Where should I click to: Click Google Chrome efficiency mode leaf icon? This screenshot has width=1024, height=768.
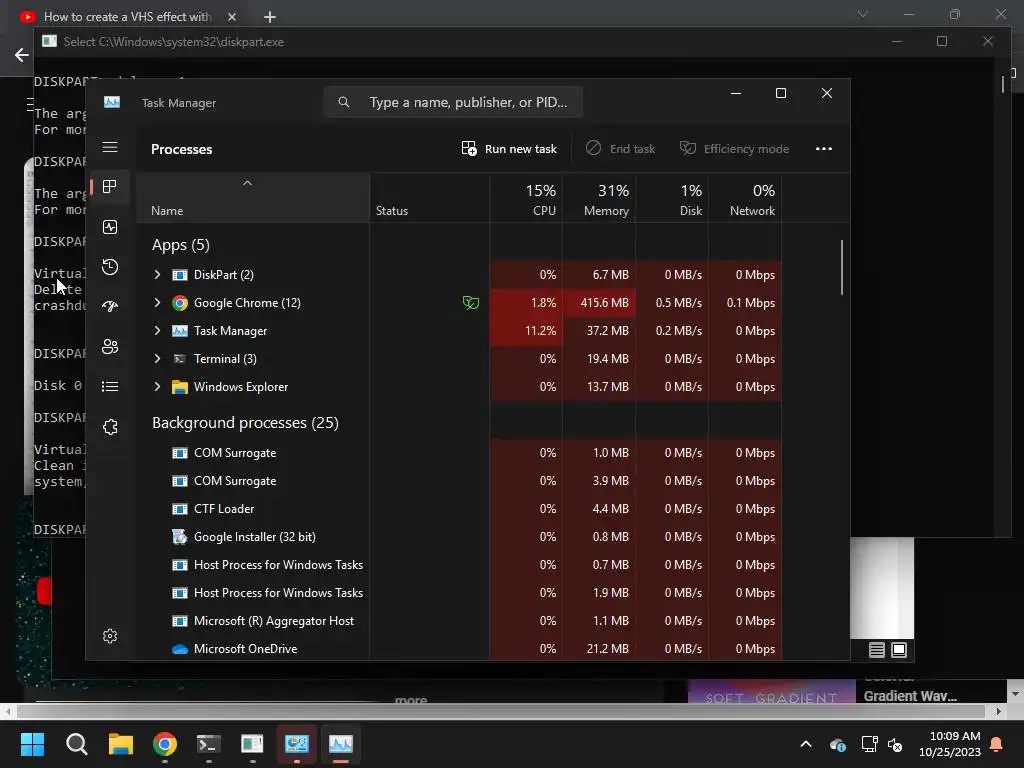(x=470, y=302)
